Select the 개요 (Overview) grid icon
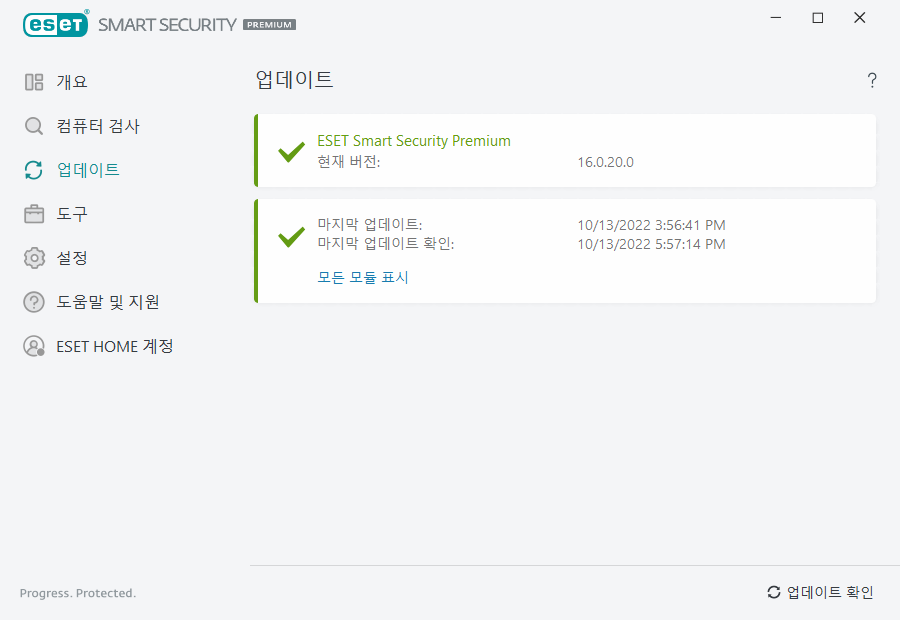Screen dimensions: 900x620 point(33,82)
